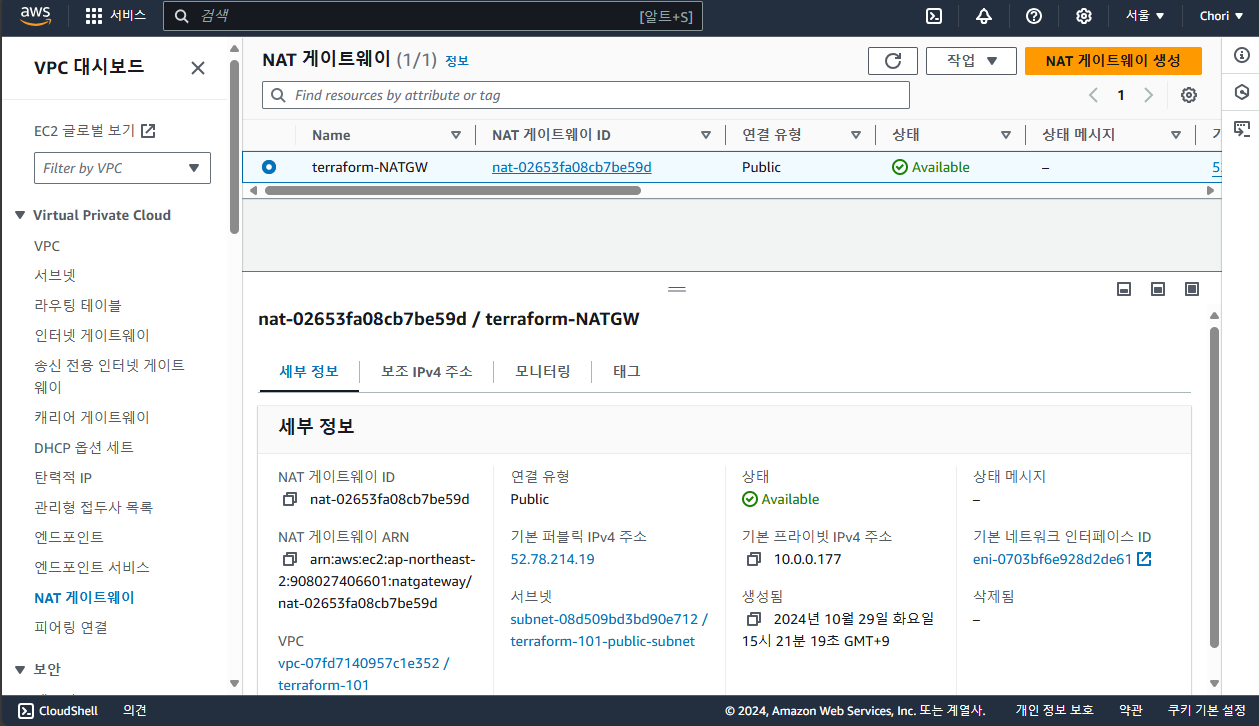The width and height of the screenshot is (1259, 726).
Task: Open table preferences gear icon
Action: [1189, 95]
